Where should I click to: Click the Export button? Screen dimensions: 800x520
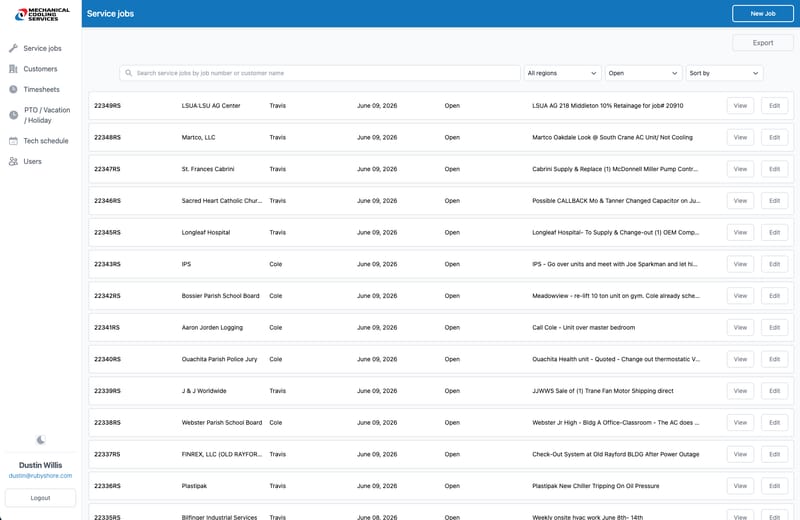[763, 43]
